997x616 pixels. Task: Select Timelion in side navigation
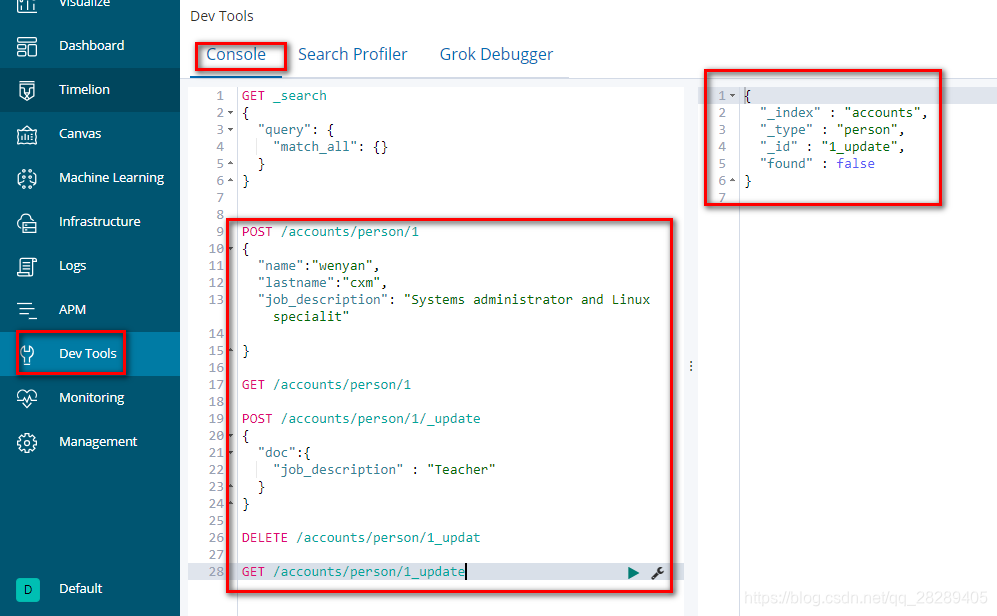click(x=85, y=90)
